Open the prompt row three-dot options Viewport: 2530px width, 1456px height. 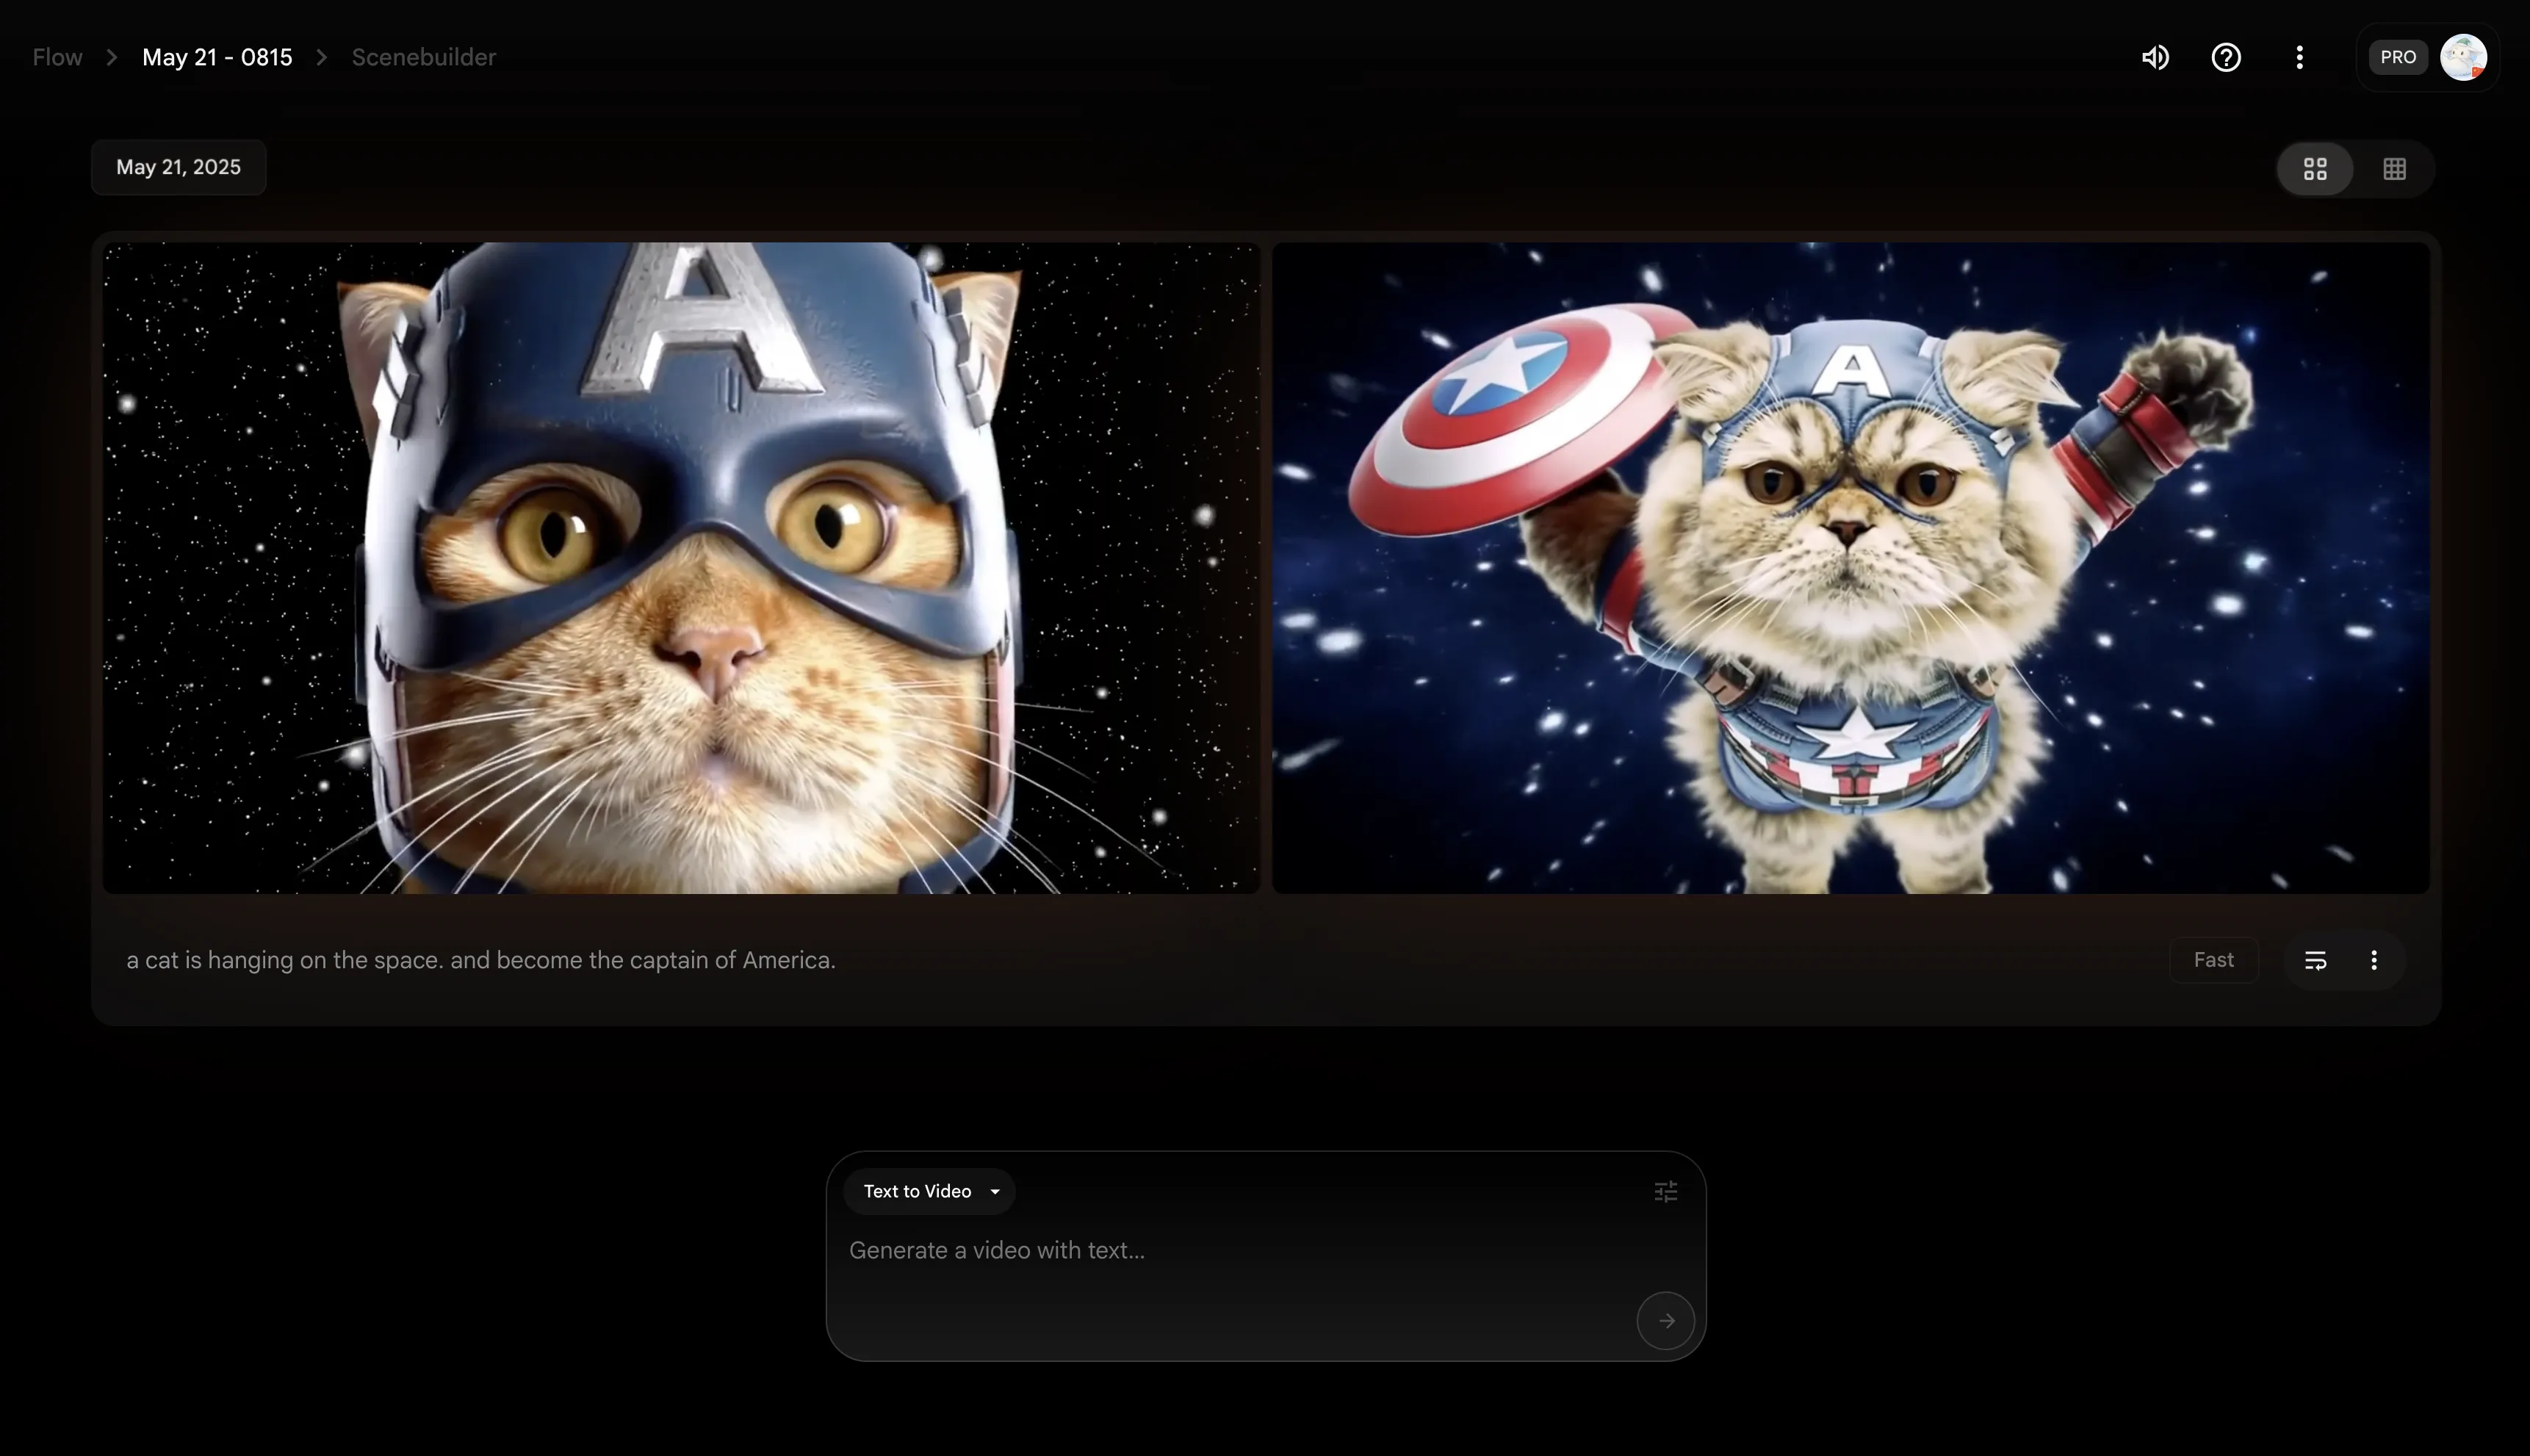[x=2374, y=960]
